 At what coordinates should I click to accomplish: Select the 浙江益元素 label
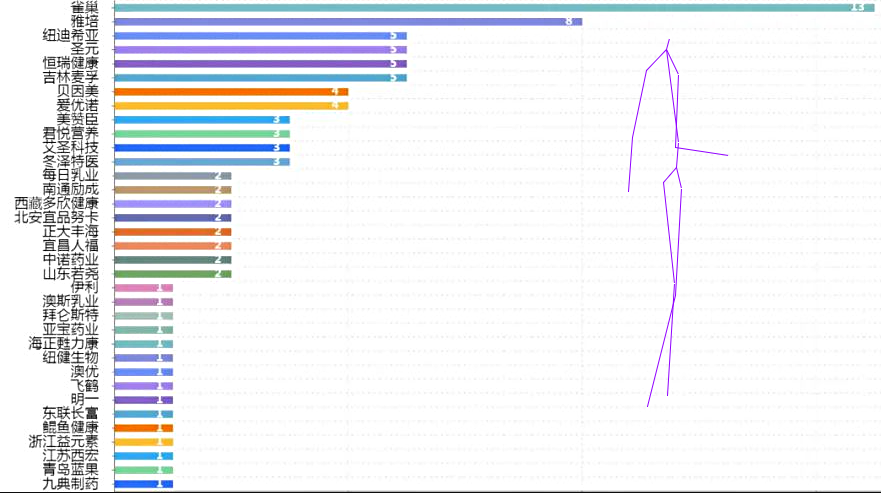pos(63,442)
